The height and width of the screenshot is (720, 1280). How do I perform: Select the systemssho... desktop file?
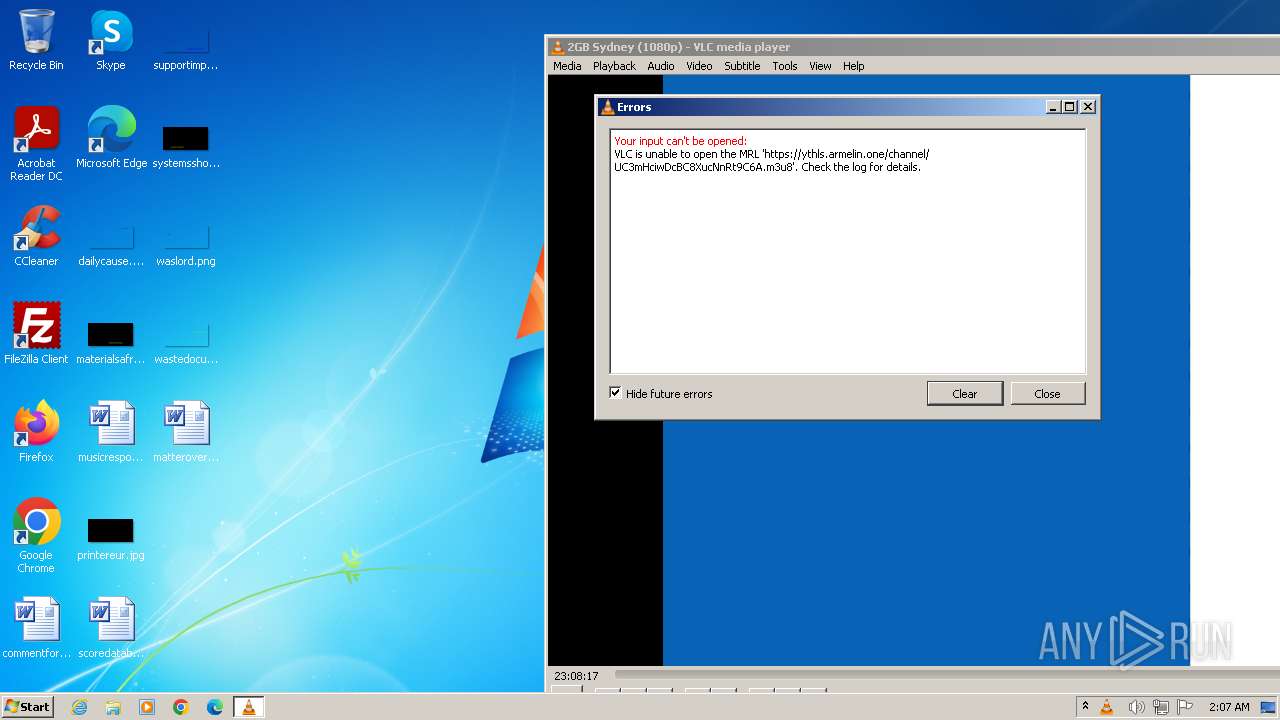point(186,148)
